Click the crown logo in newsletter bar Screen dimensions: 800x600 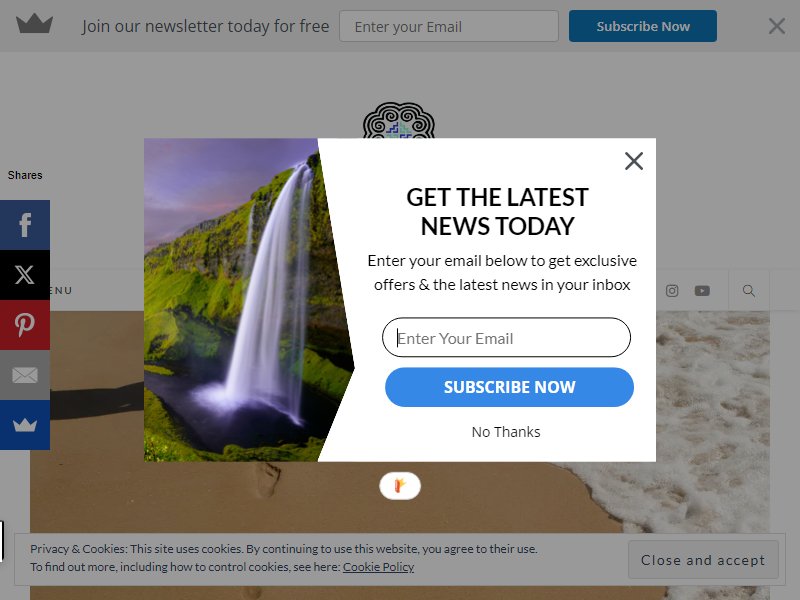(34, 24)
